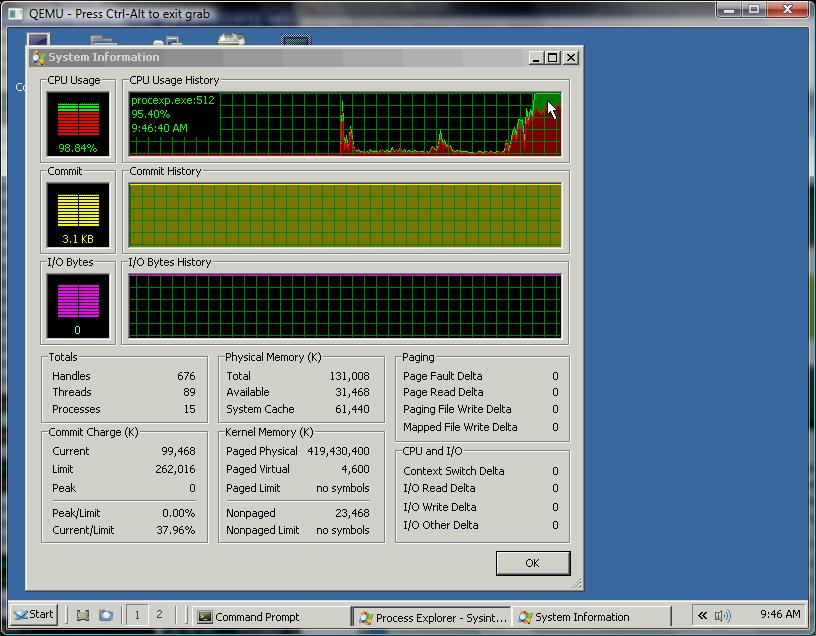Expand hidden system tray icons

click(x=702, y=615)
